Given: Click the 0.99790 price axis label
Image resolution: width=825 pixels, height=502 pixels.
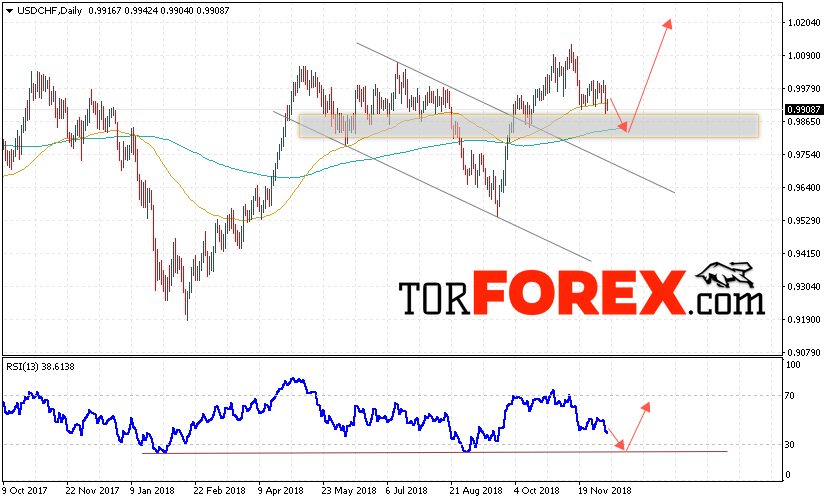Looking at the screenshot, I should coord(804,88).
